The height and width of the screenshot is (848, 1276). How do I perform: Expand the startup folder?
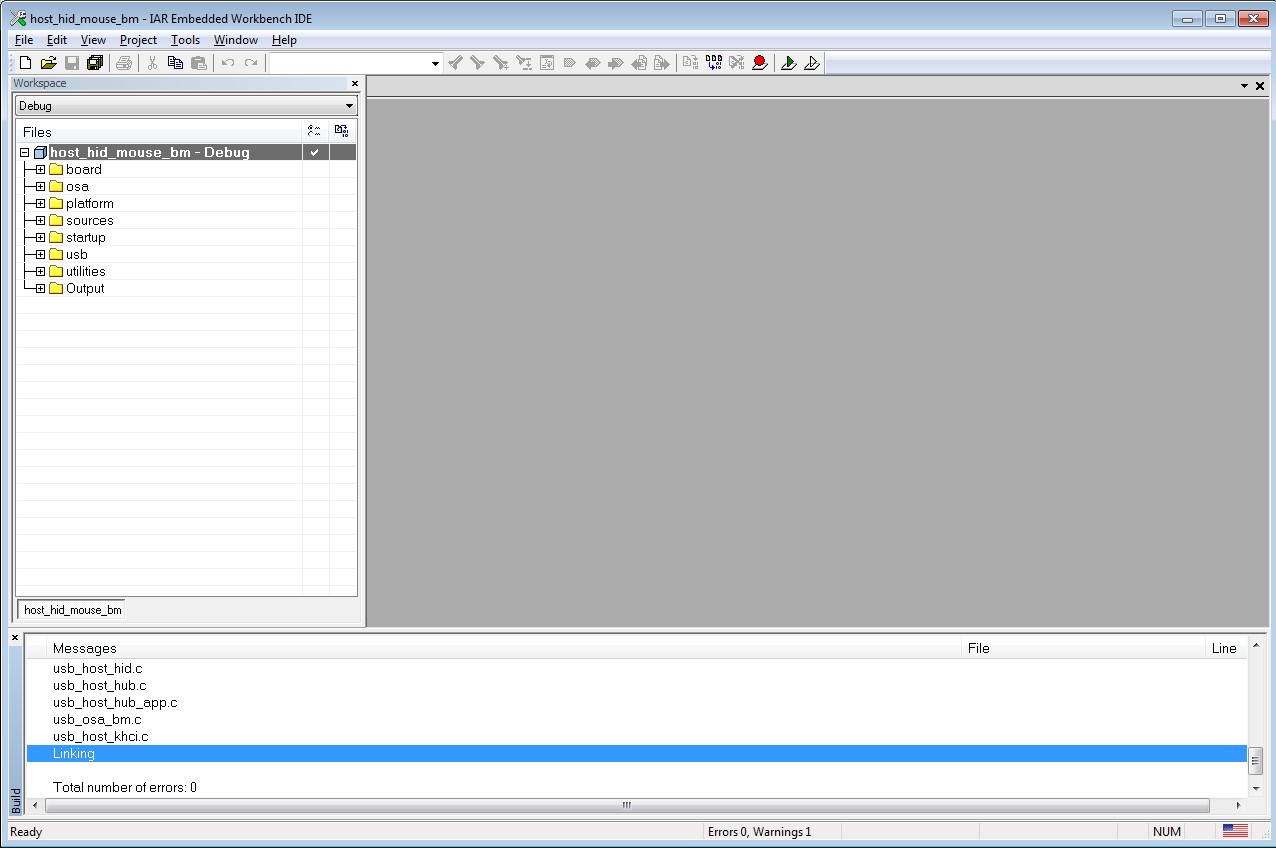point(40,238)
